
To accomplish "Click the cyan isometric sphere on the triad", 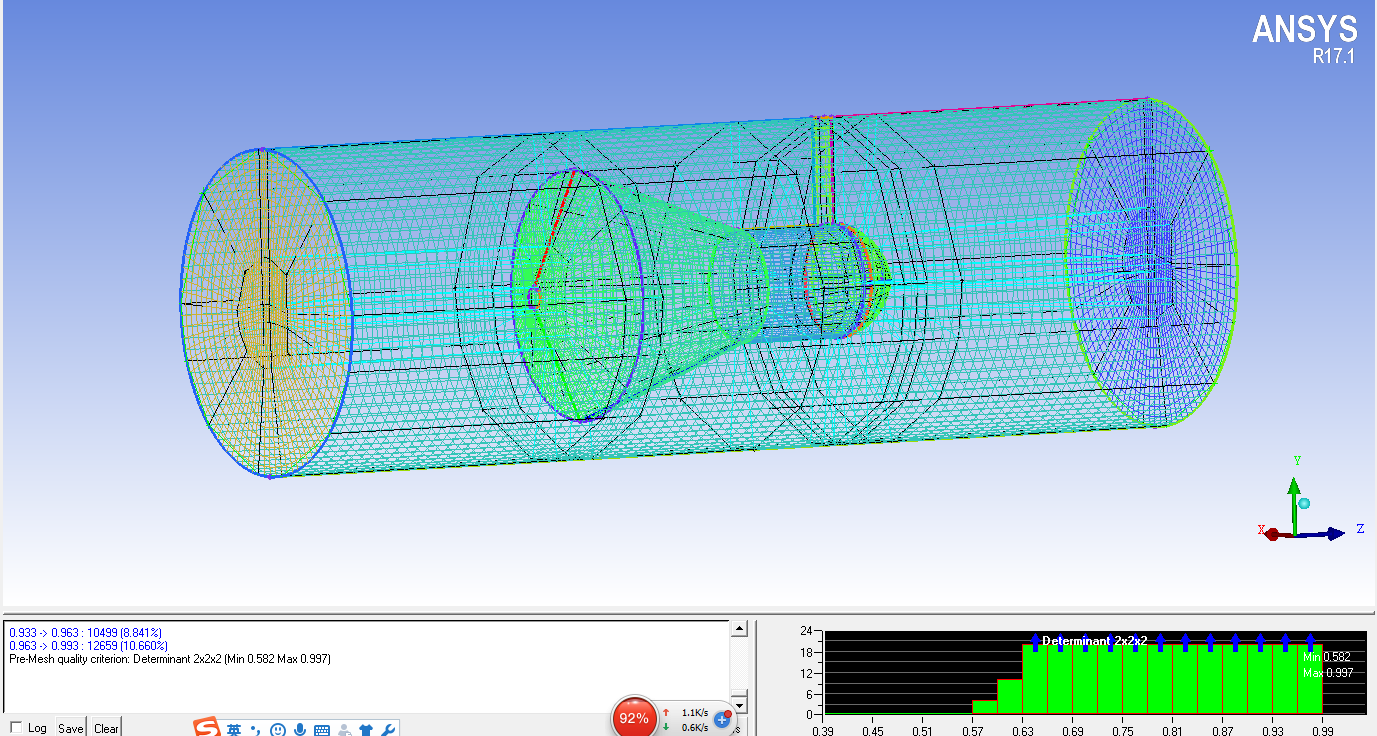I will click(1304, 503).
